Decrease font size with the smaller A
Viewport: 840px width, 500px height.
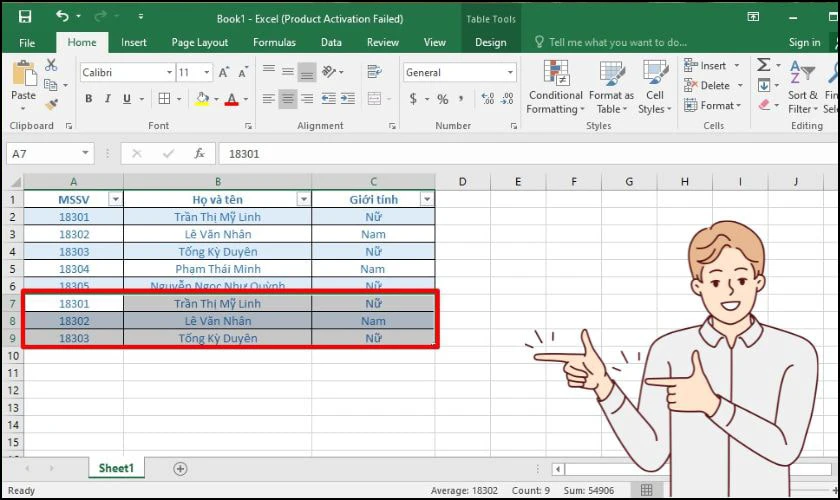(x=243, y=72)
